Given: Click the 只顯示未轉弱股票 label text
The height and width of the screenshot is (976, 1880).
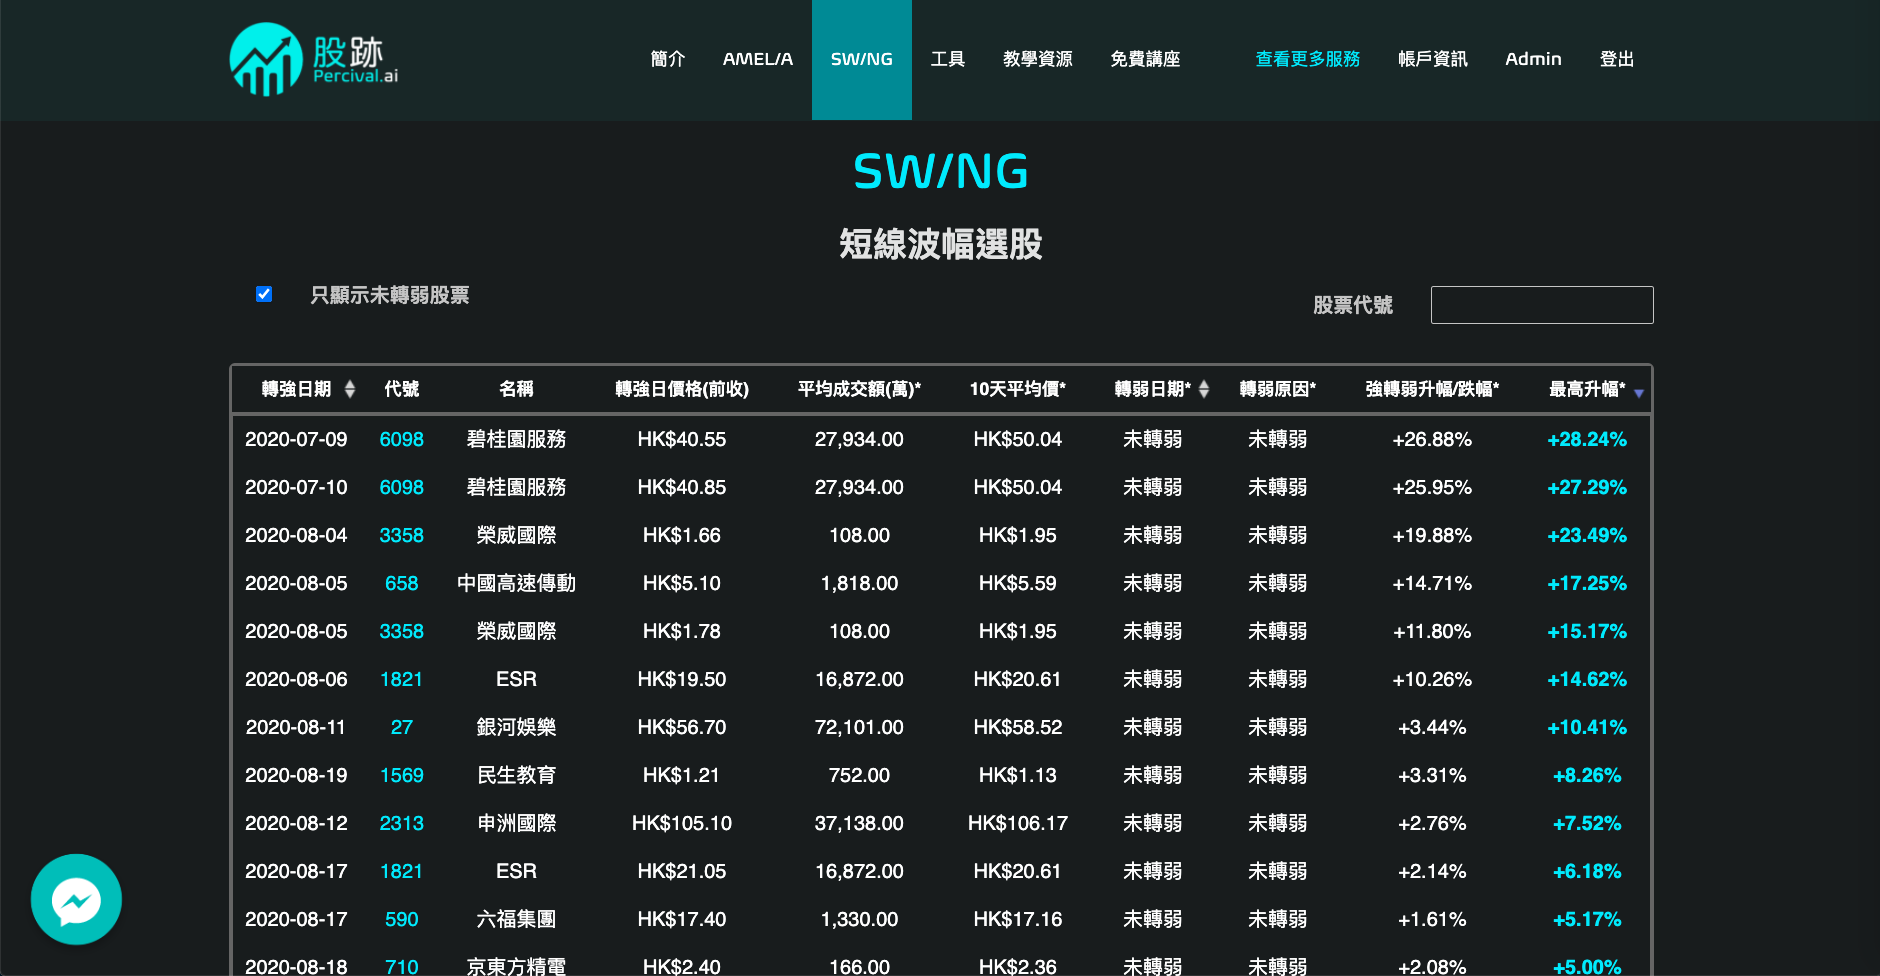Looking at the screenshot, I should (389, 295).
